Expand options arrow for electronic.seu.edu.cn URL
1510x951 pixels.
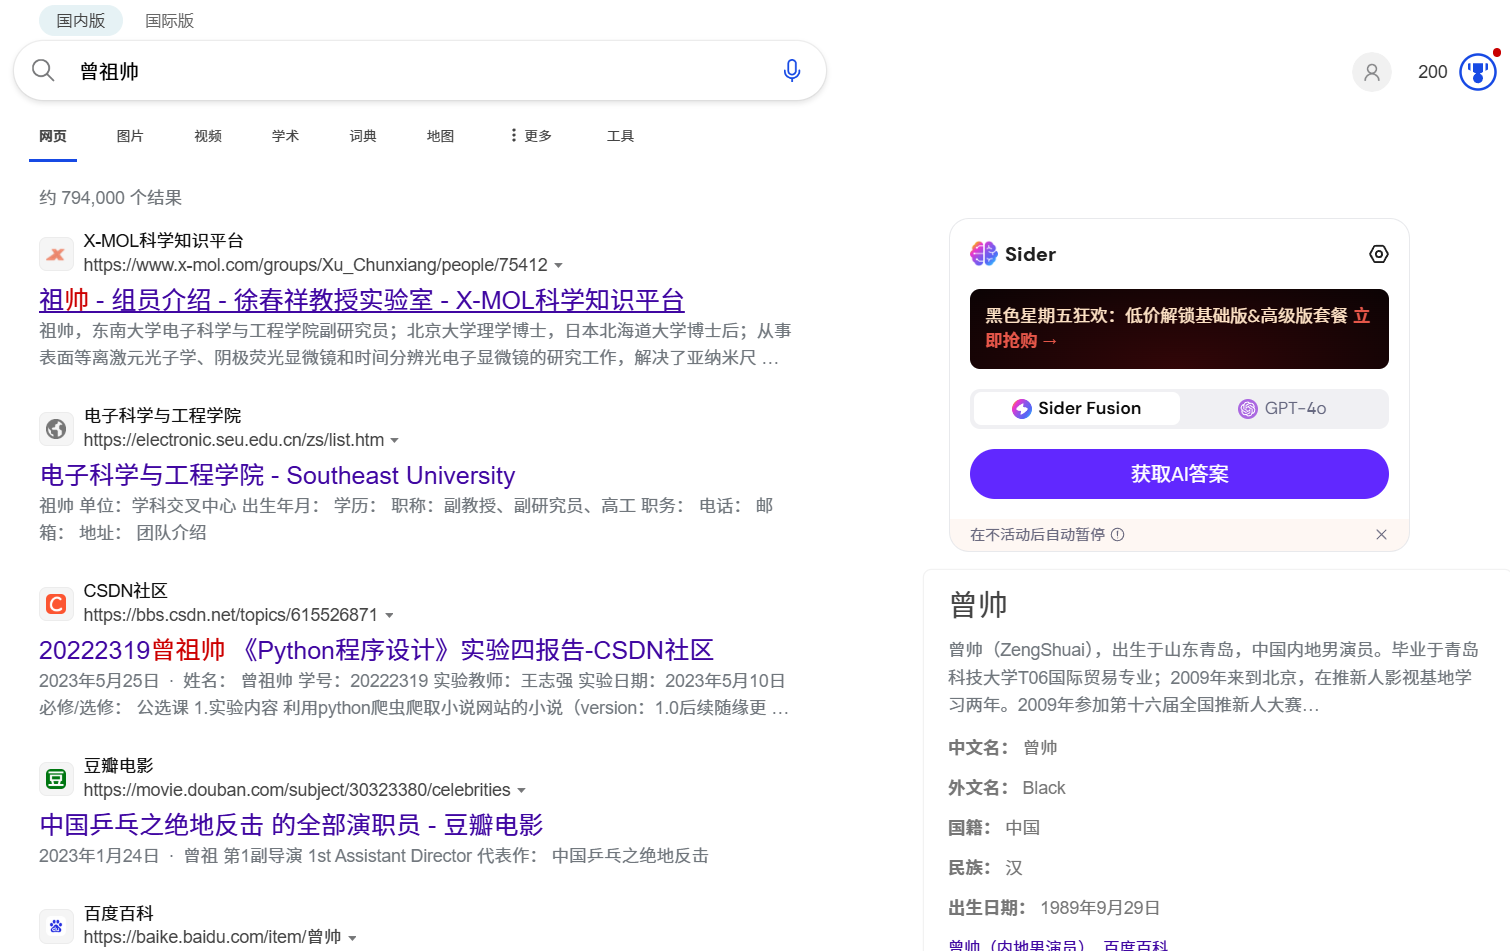point(394,441)
